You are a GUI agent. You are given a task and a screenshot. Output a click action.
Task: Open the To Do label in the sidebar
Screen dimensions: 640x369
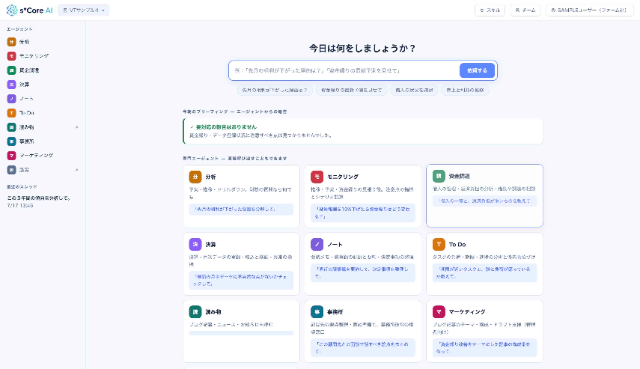point(27,113)
